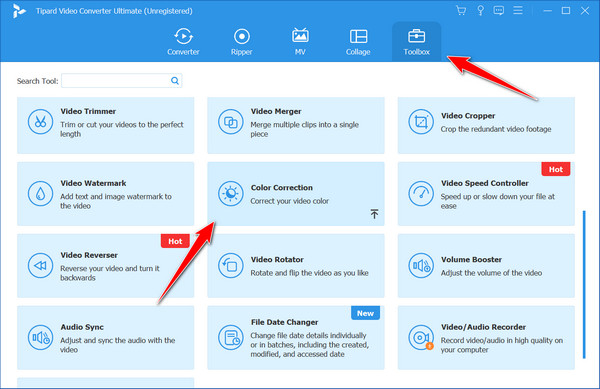Select the Video Cropper crop icon
Screen dimensions: 600x389
pos(421,122)
